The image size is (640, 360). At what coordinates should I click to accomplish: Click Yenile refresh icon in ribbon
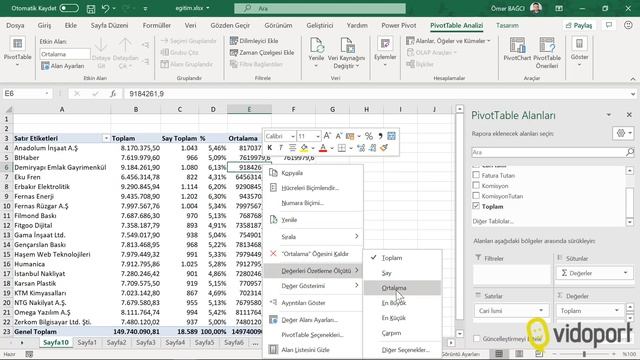click(316, 45)
